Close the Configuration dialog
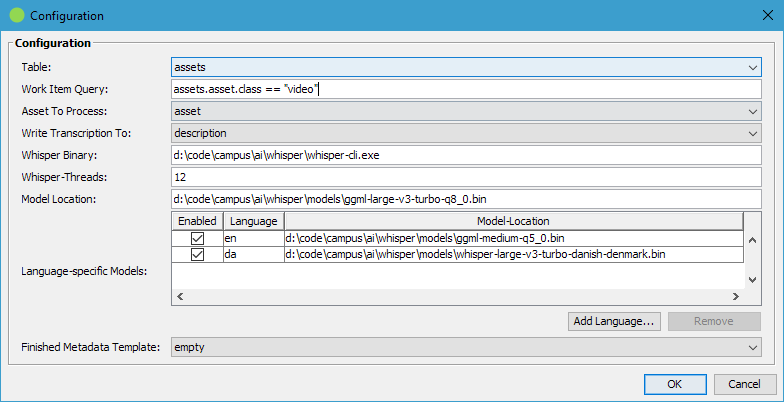 tap(768, 16)
